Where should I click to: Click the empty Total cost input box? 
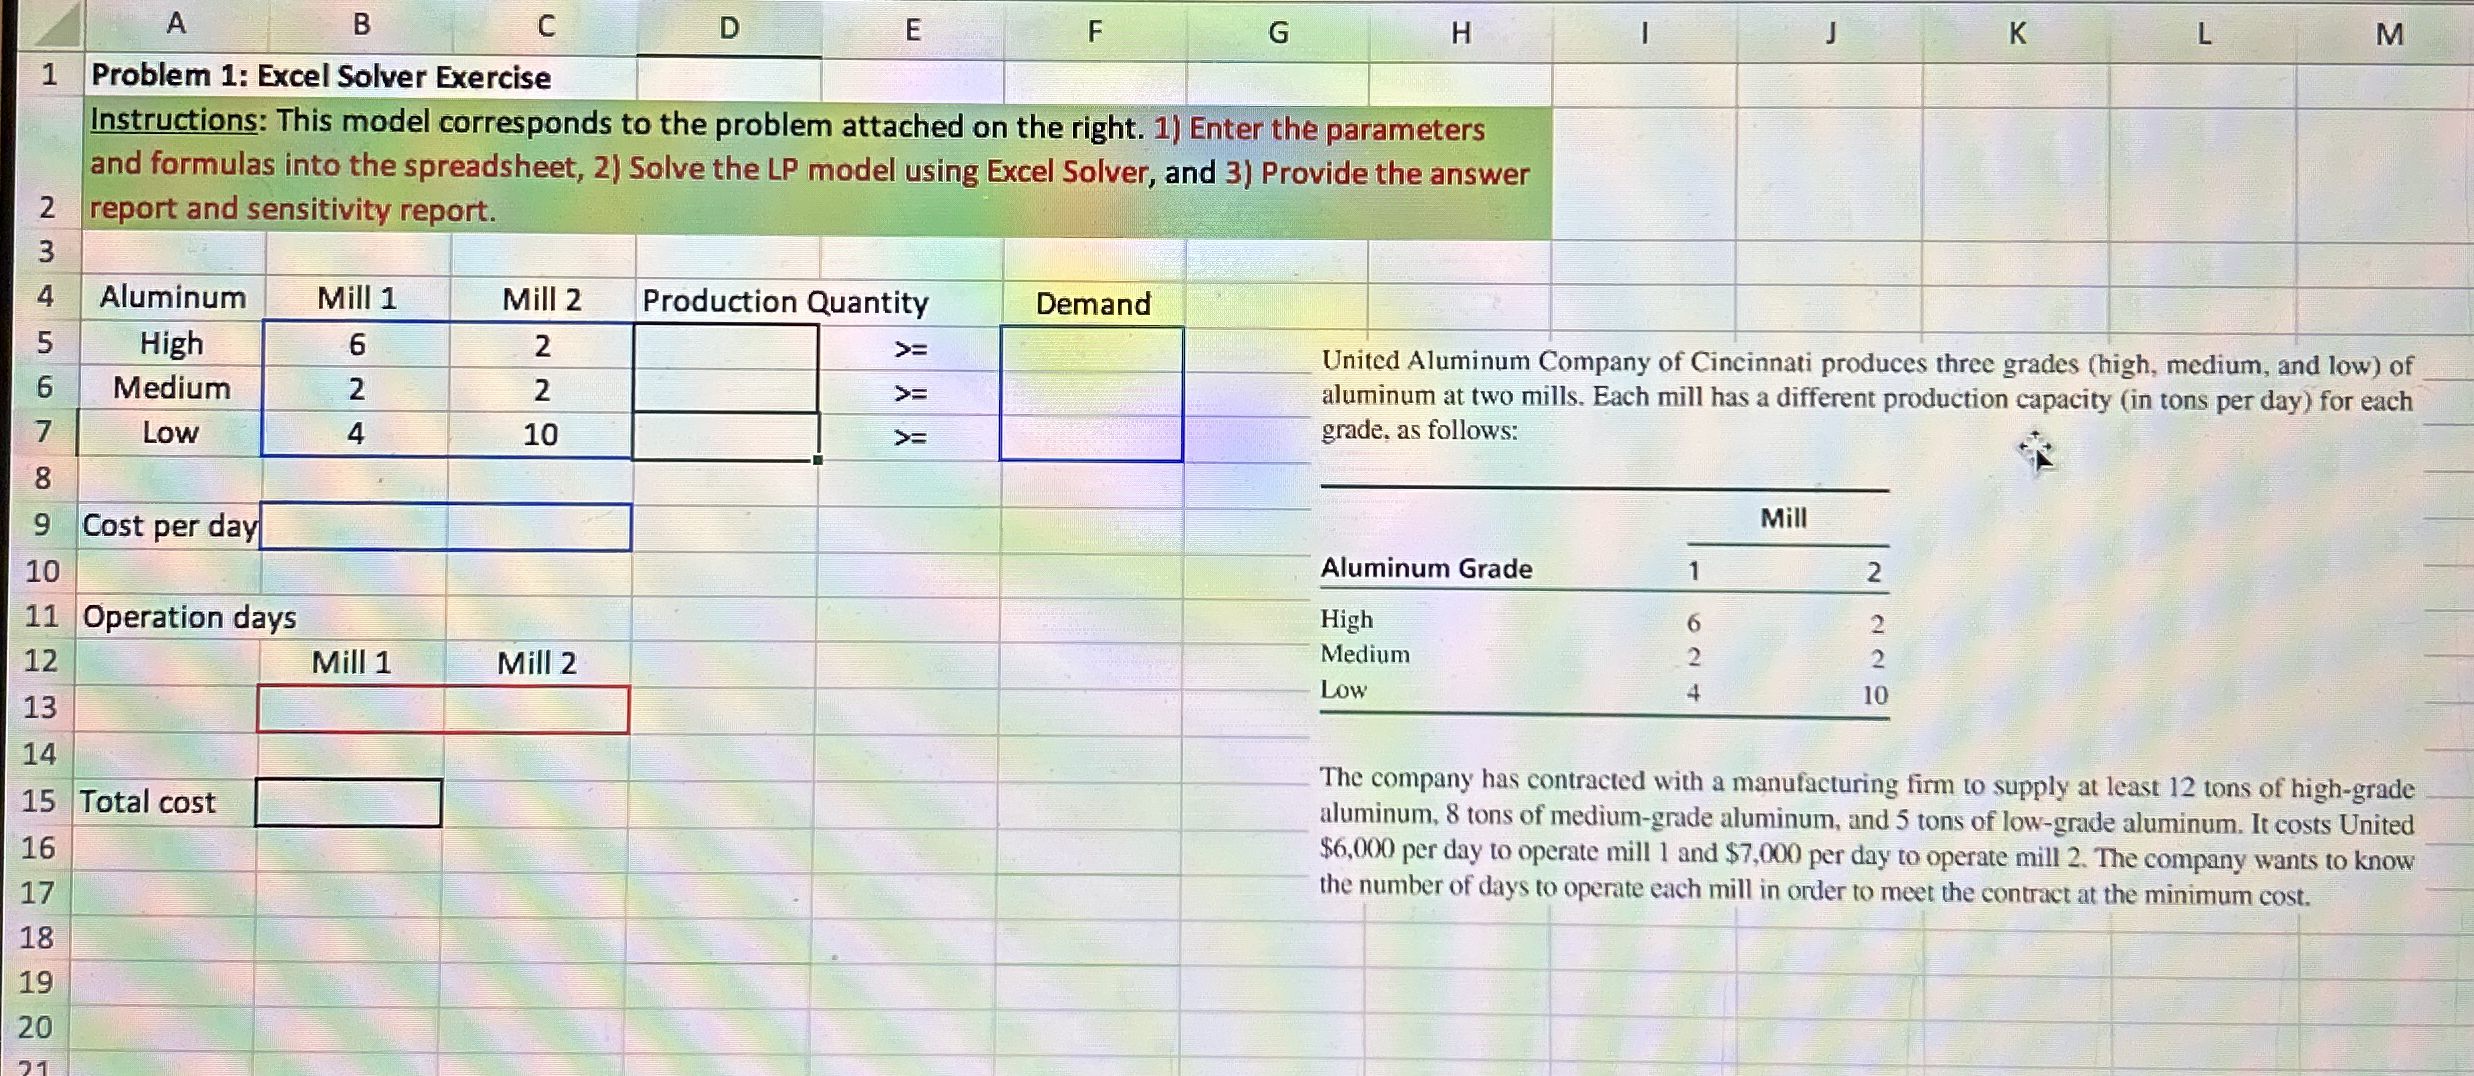click(349, 801)
